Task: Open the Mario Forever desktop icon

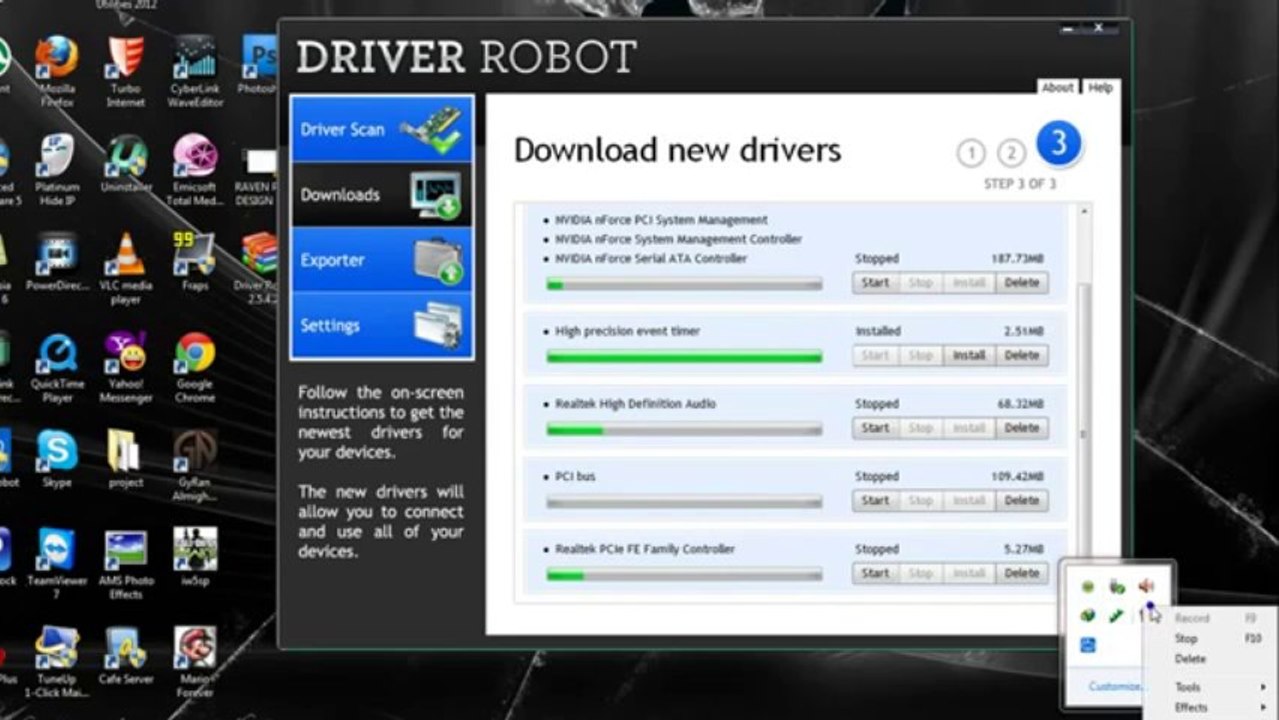Action: click(x=195, y=662)
